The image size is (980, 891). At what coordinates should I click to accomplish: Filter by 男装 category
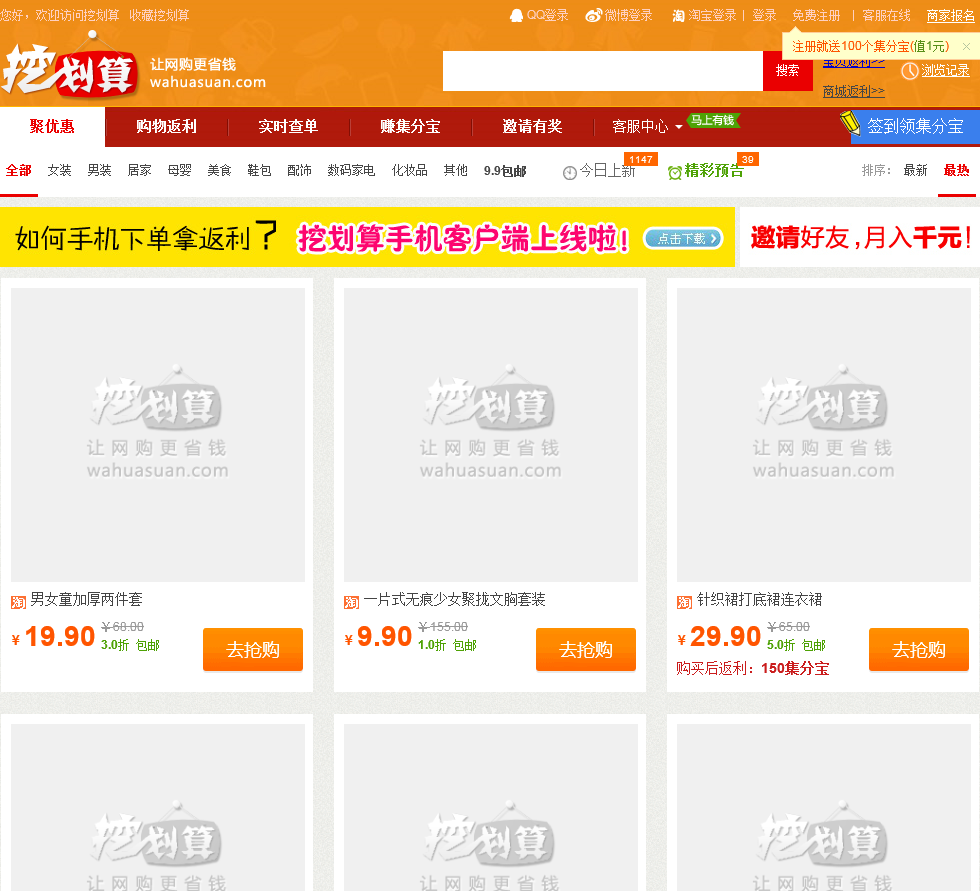tap(99, 170)
